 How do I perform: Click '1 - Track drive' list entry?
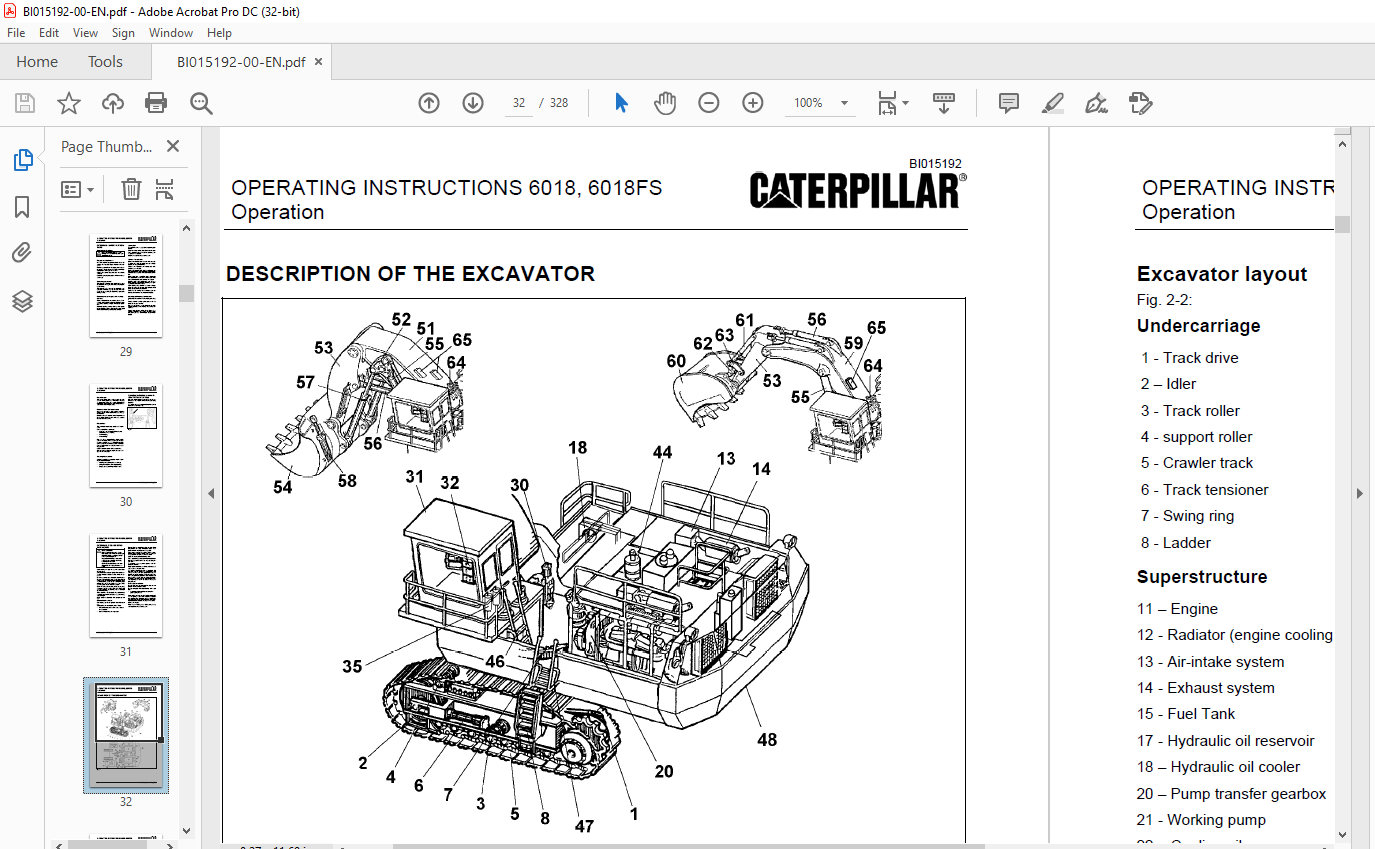[1189, 358]
